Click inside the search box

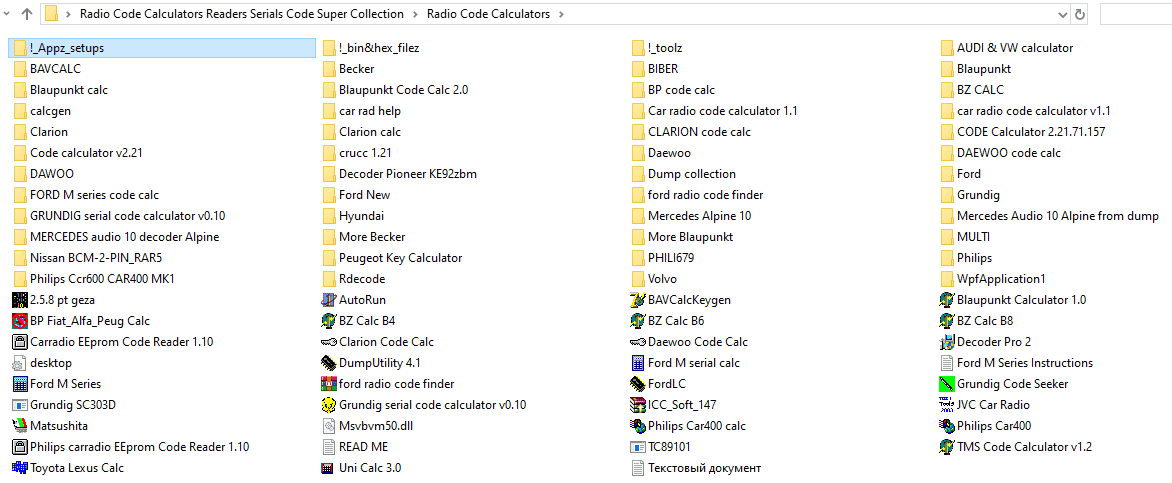coord(1135,13)
